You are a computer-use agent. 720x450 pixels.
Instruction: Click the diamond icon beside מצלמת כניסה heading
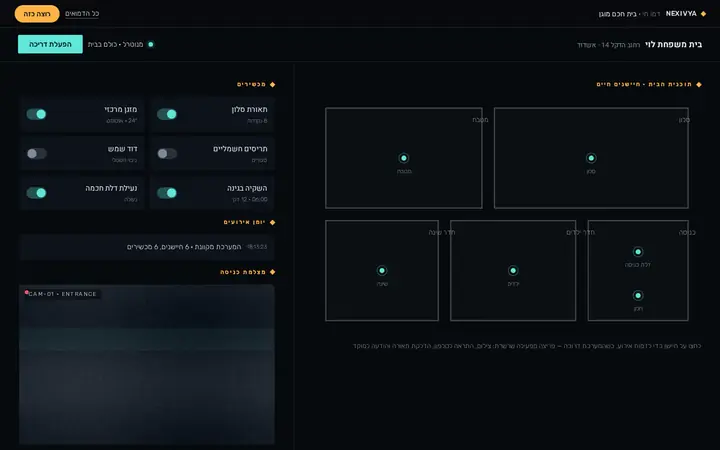point(272,272)
